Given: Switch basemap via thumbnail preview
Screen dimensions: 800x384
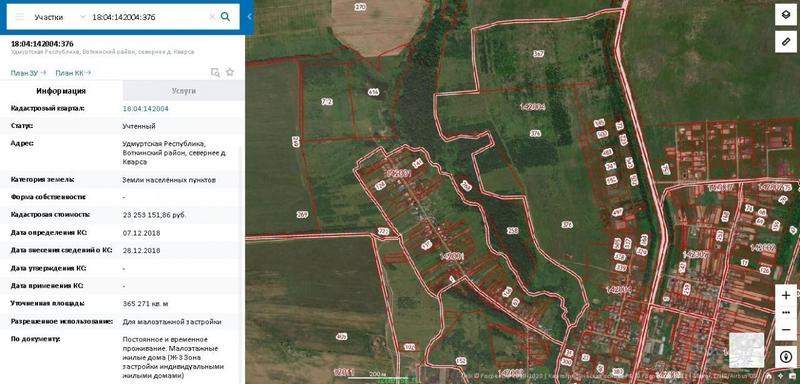Looking at the screenshot, I should click(x=746, y=350).
